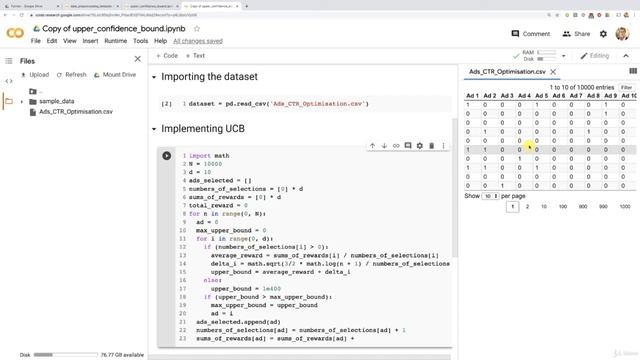Click the Filter button in CSV preview
640x360 pixels.
626,87
